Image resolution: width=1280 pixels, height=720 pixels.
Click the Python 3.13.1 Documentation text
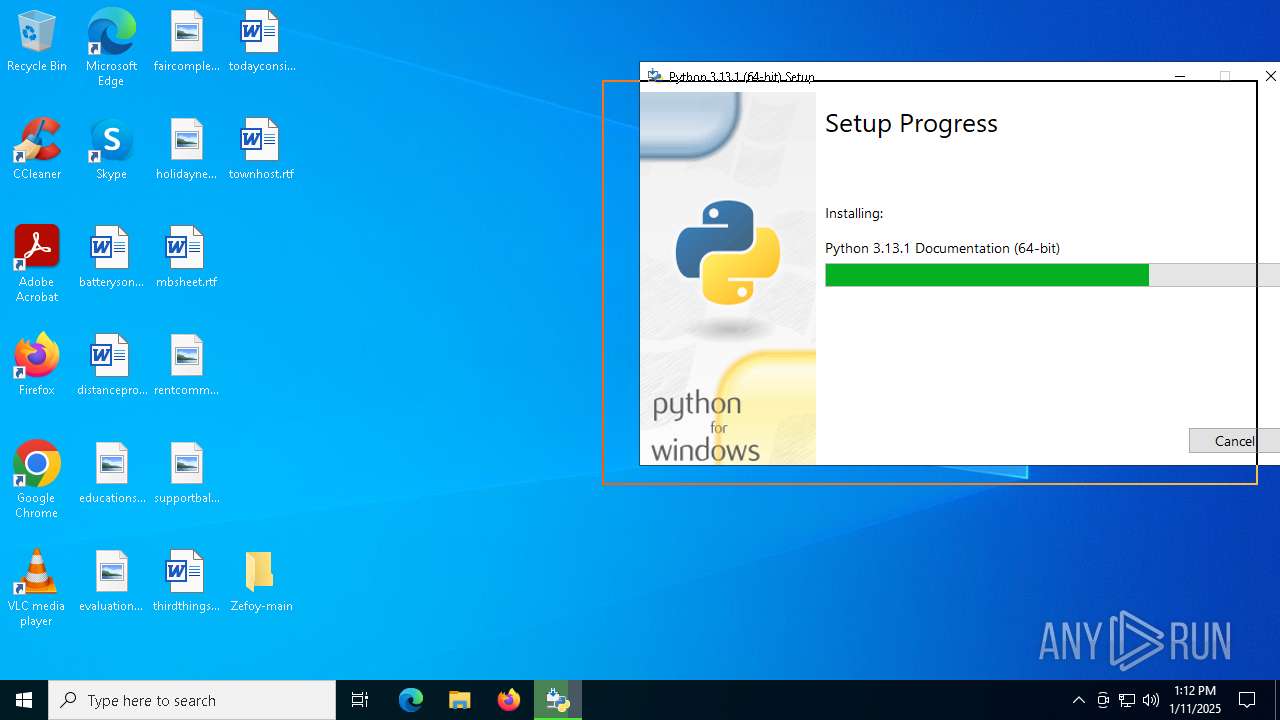(x=942, y=248)
